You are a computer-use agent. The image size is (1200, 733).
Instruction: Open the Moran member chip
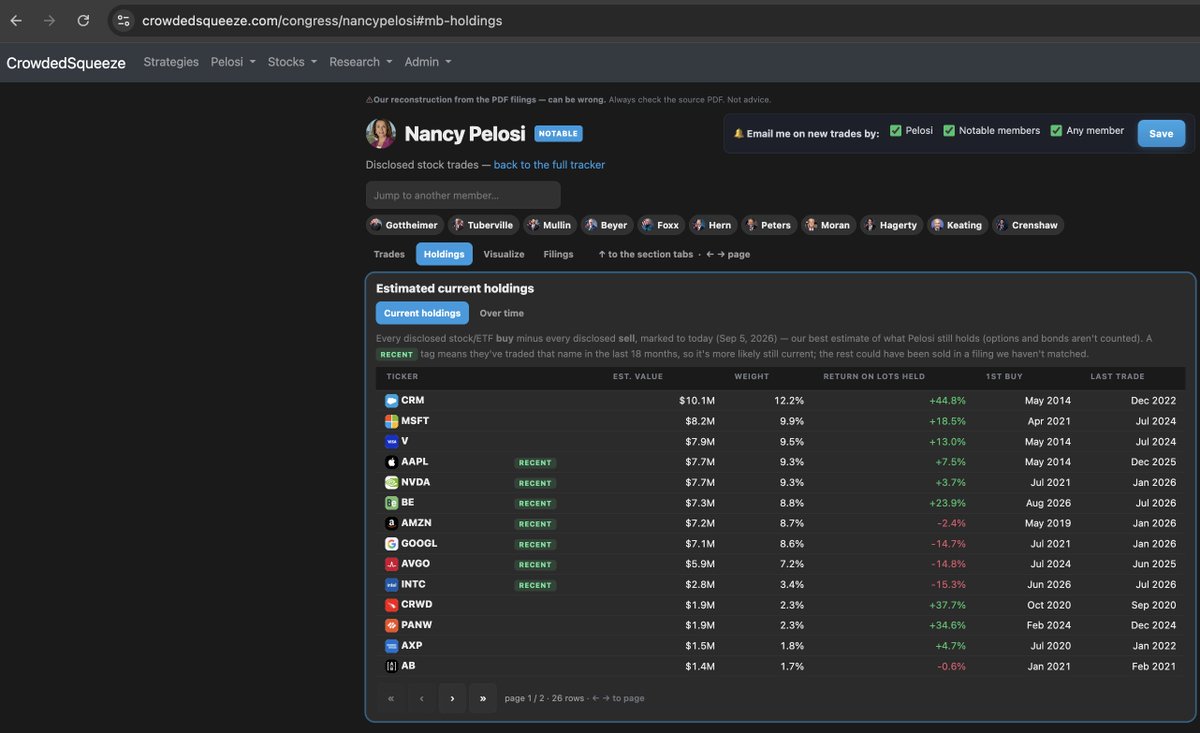tap(829, 225)
